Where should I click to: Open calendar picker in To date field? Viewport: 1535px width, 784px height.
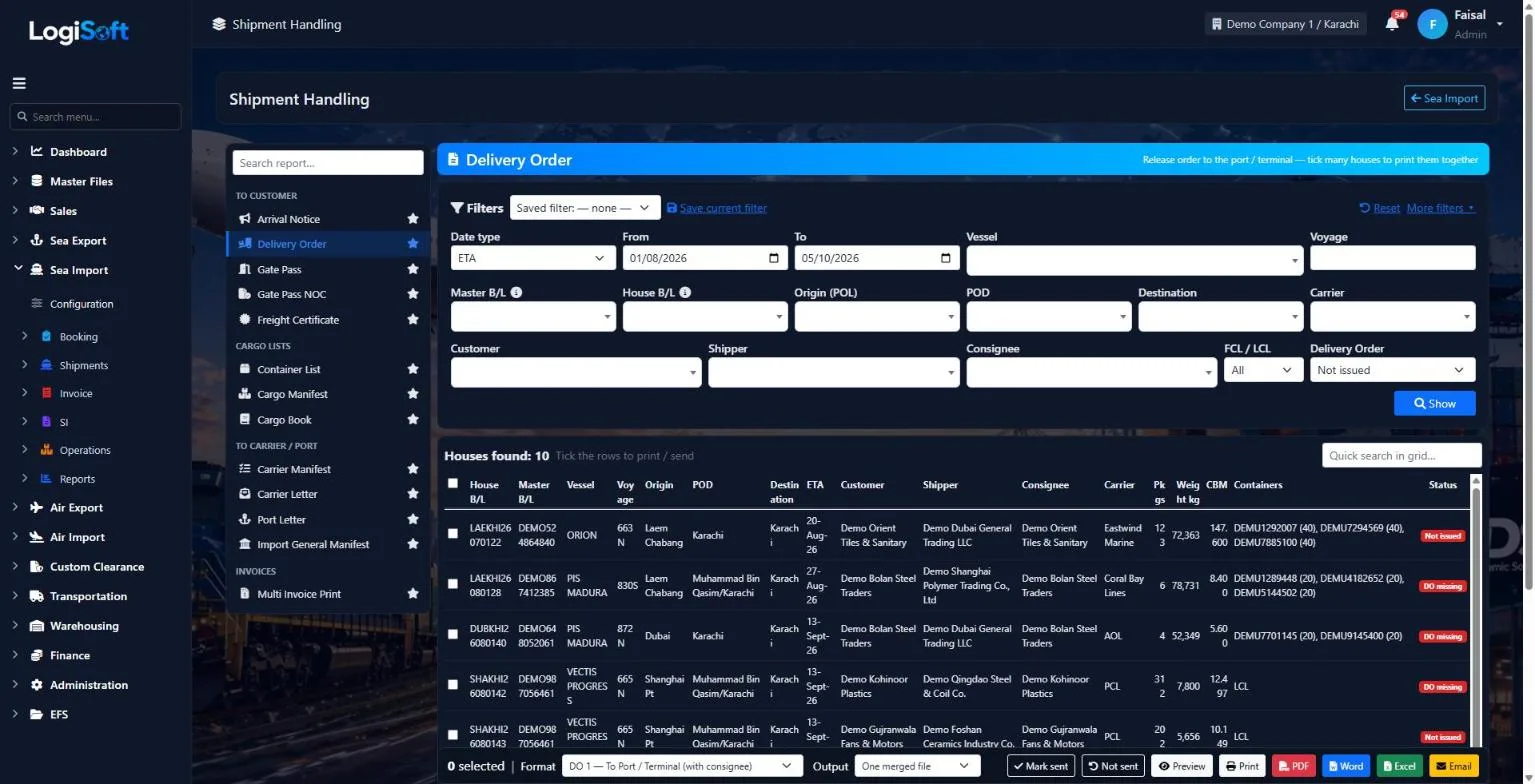pyautogui.click(x=946, y=258)
